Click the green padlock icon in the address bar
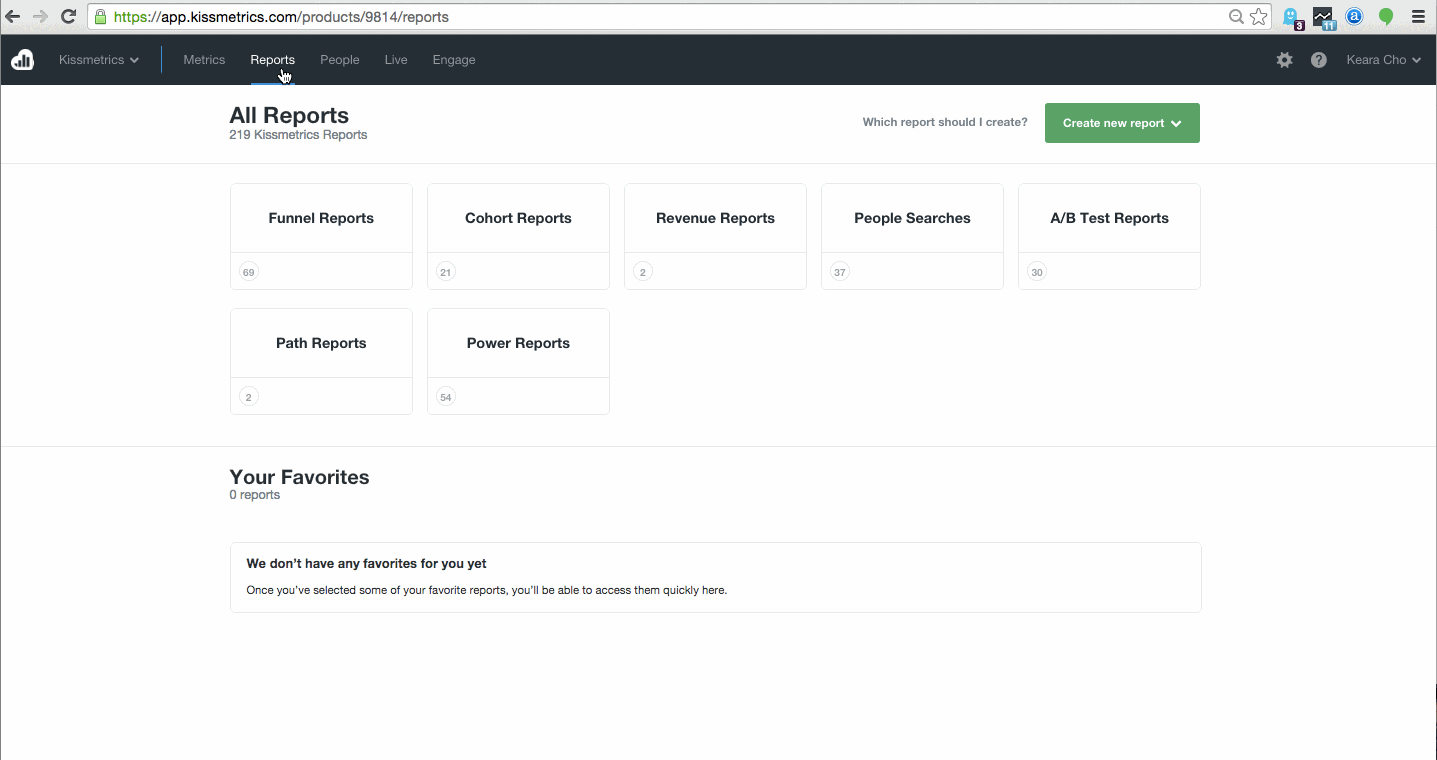The width and height of the screenshot is (1437, 760). [100, 17]
